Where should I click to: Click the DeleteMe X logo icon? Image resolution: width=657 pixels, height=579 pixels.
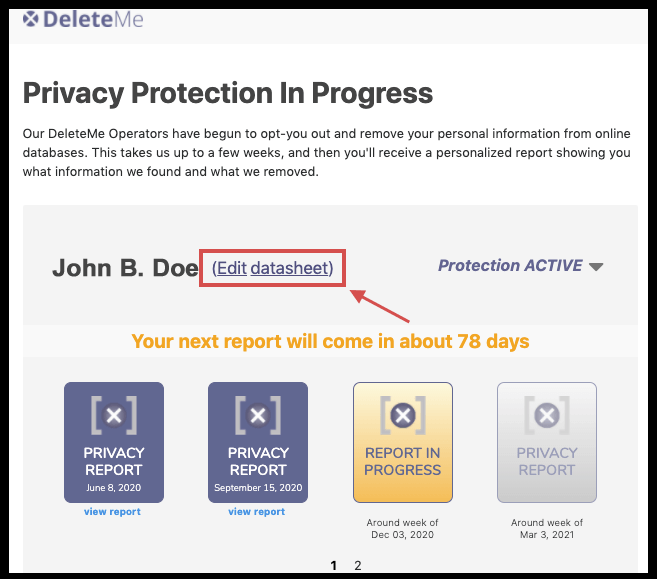click(32, 17)
